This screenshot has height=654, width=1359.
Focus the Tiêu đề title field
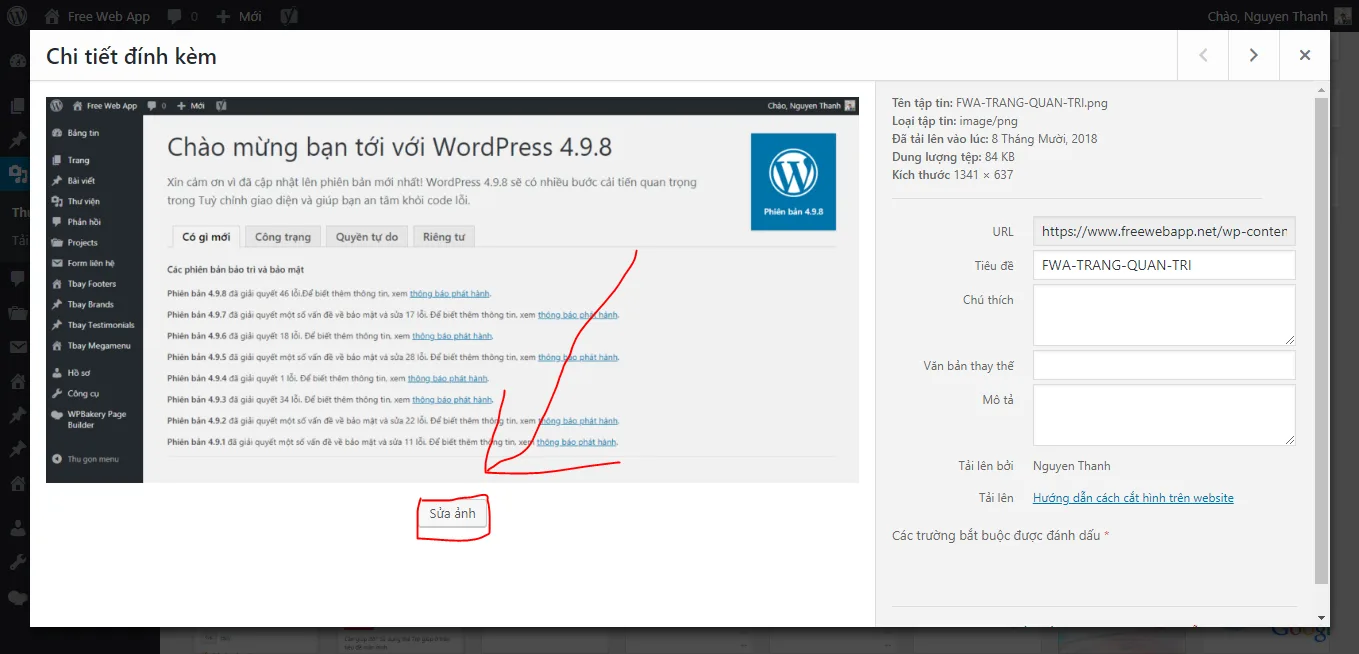coord(1164,265)
